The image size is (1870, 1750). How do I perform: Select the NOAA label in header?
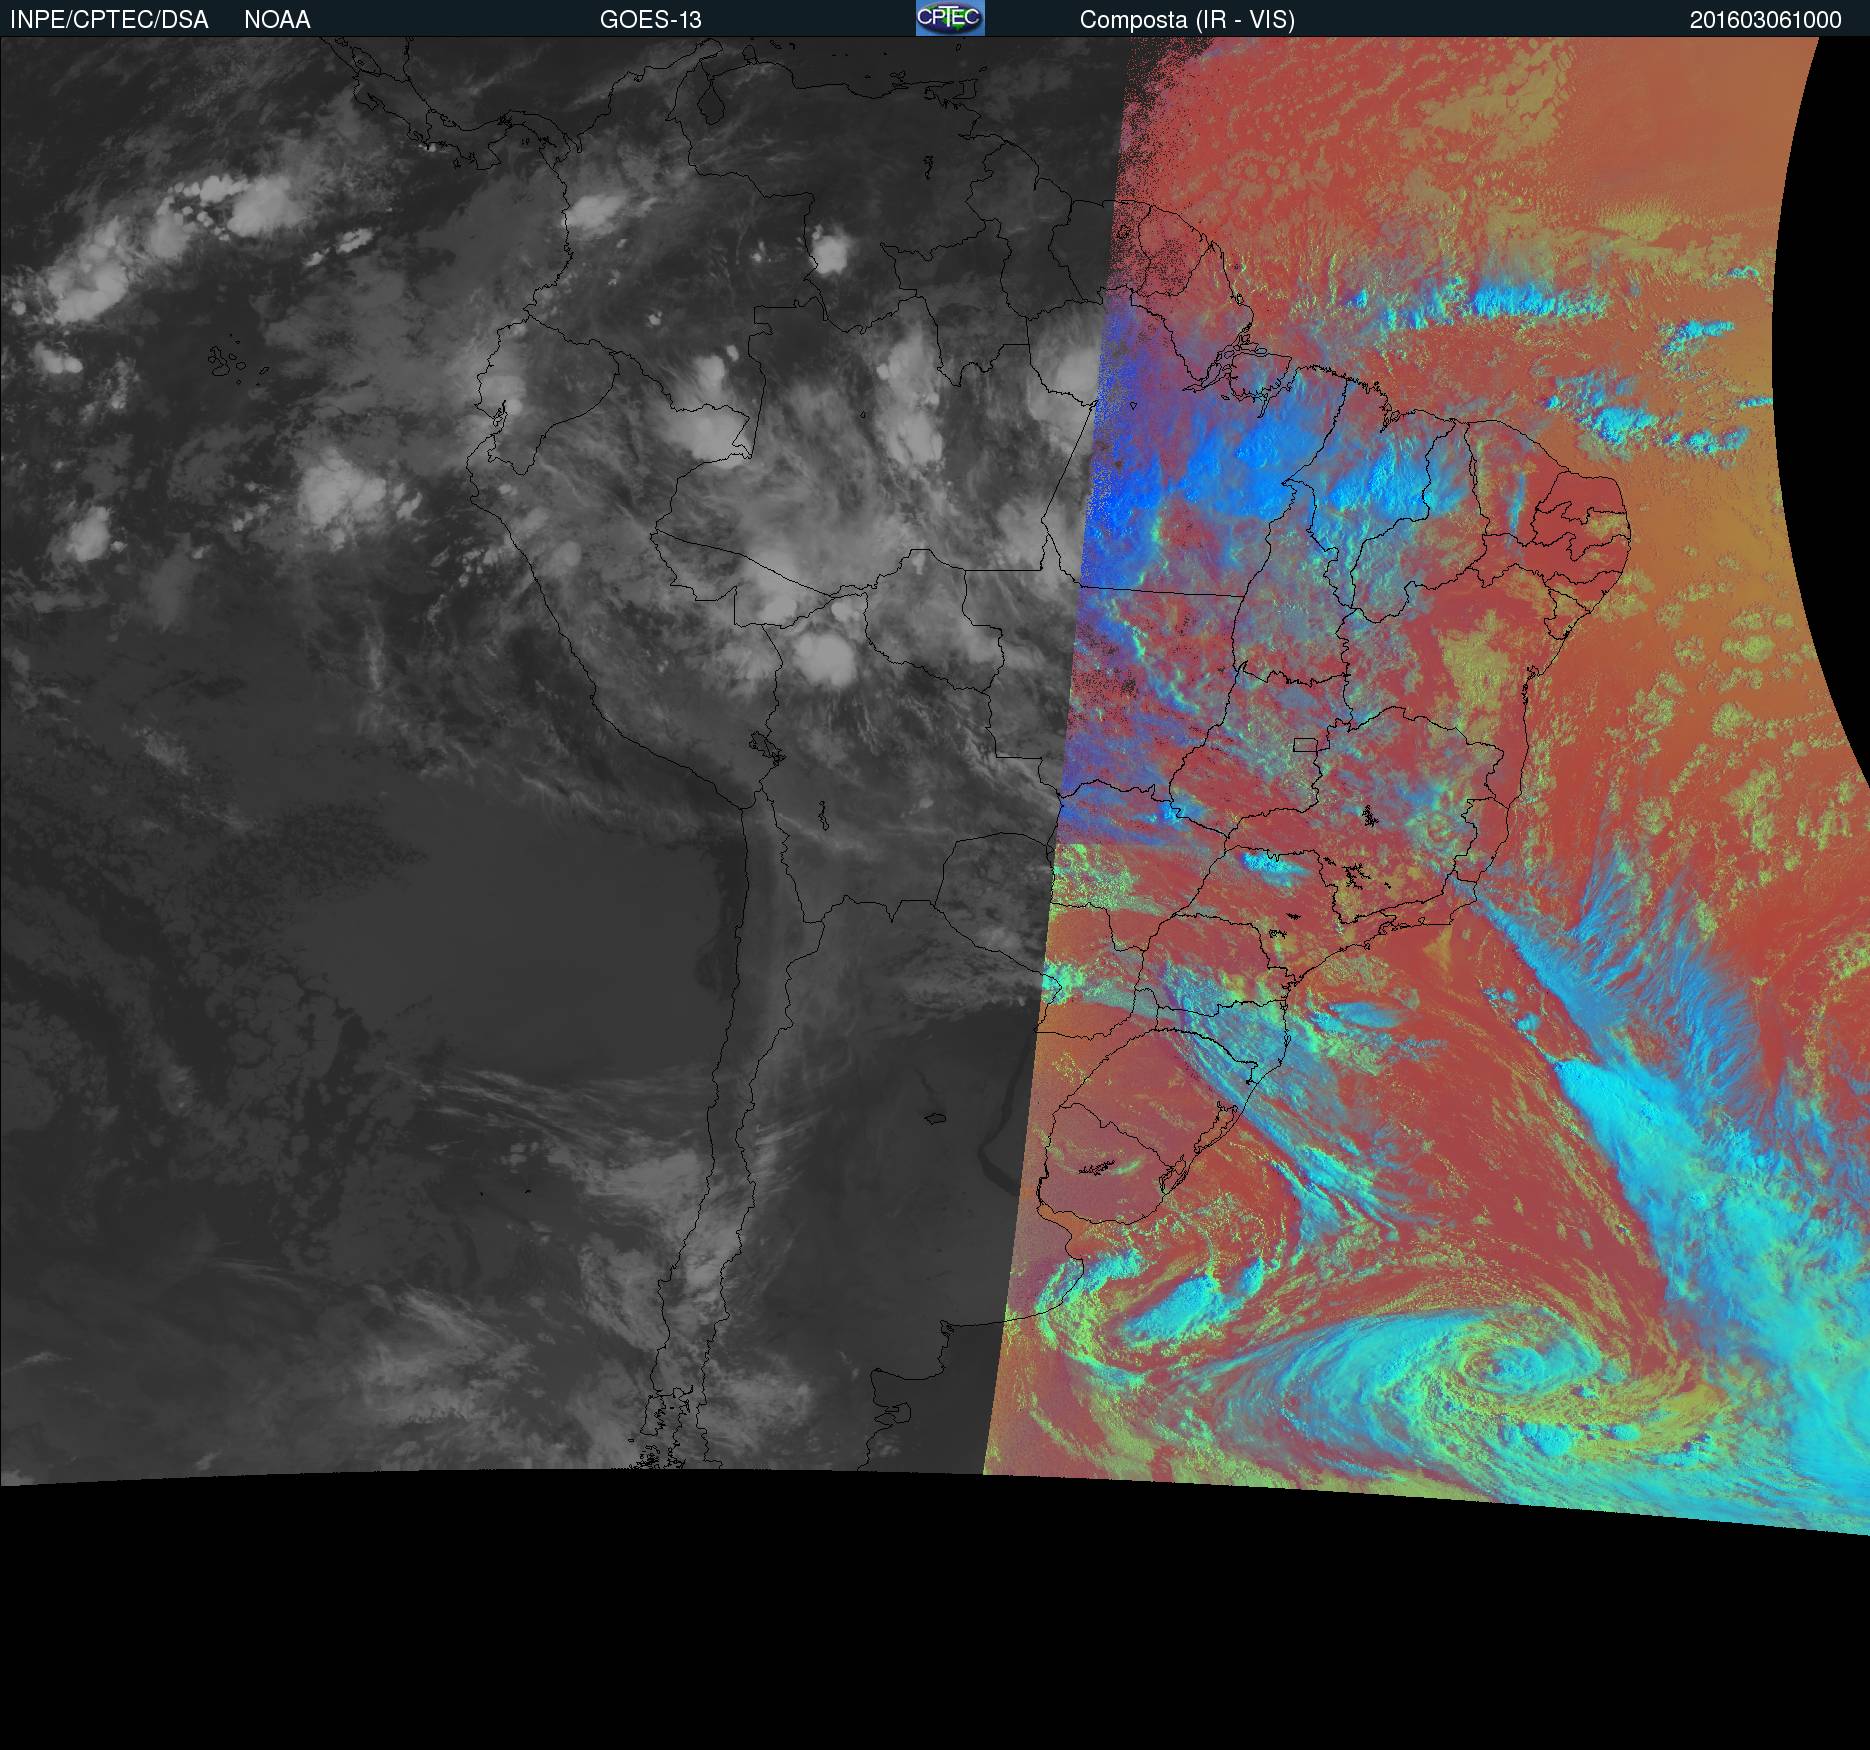click(277, 20)
